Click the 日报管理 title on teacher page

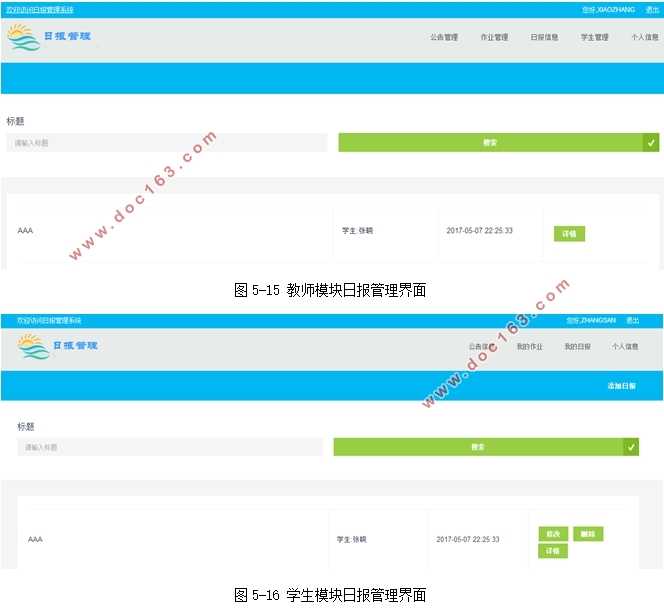pos(67,36)
